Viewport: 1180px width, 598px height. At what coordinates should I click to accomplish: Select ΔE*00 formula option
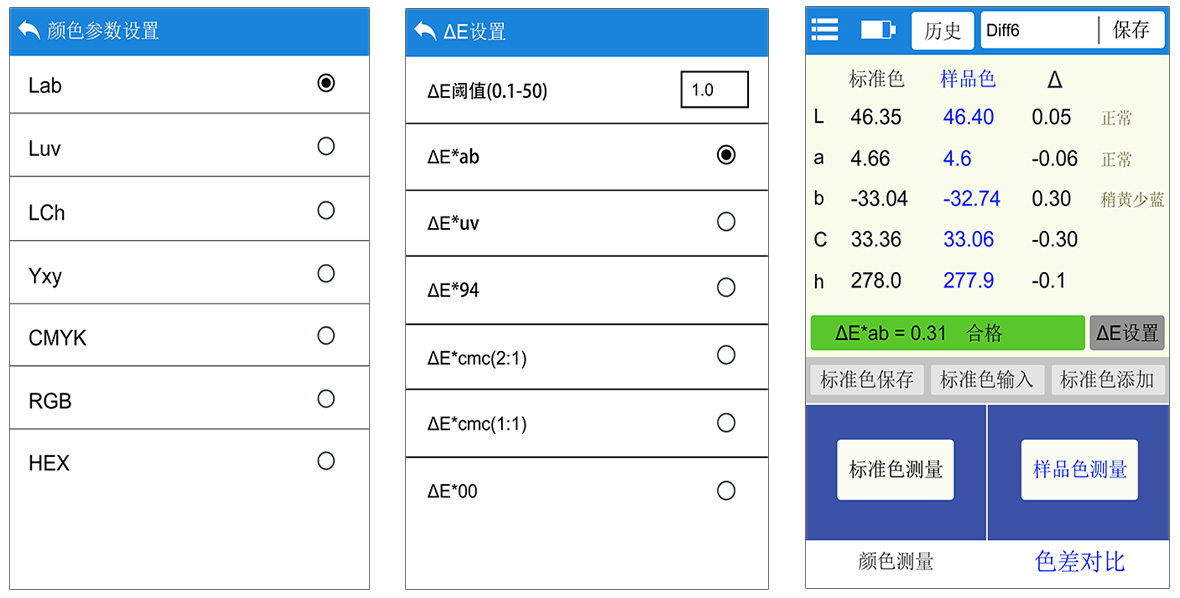coord(586,490)
